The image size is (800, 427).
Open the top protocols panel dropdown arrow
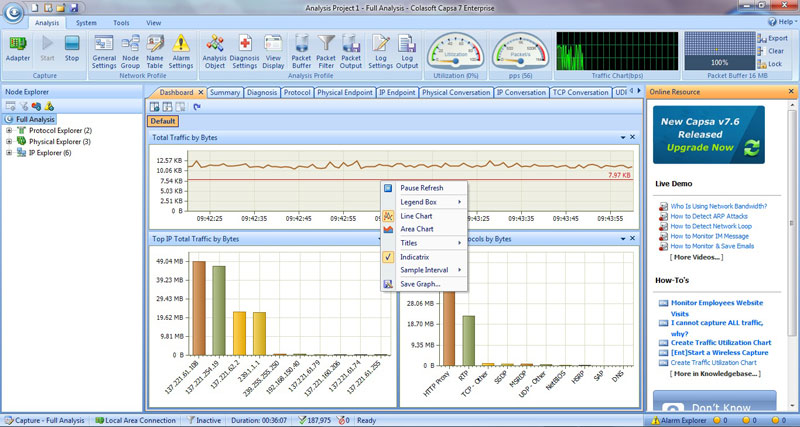pyautogui.click(x=623, y=239)
